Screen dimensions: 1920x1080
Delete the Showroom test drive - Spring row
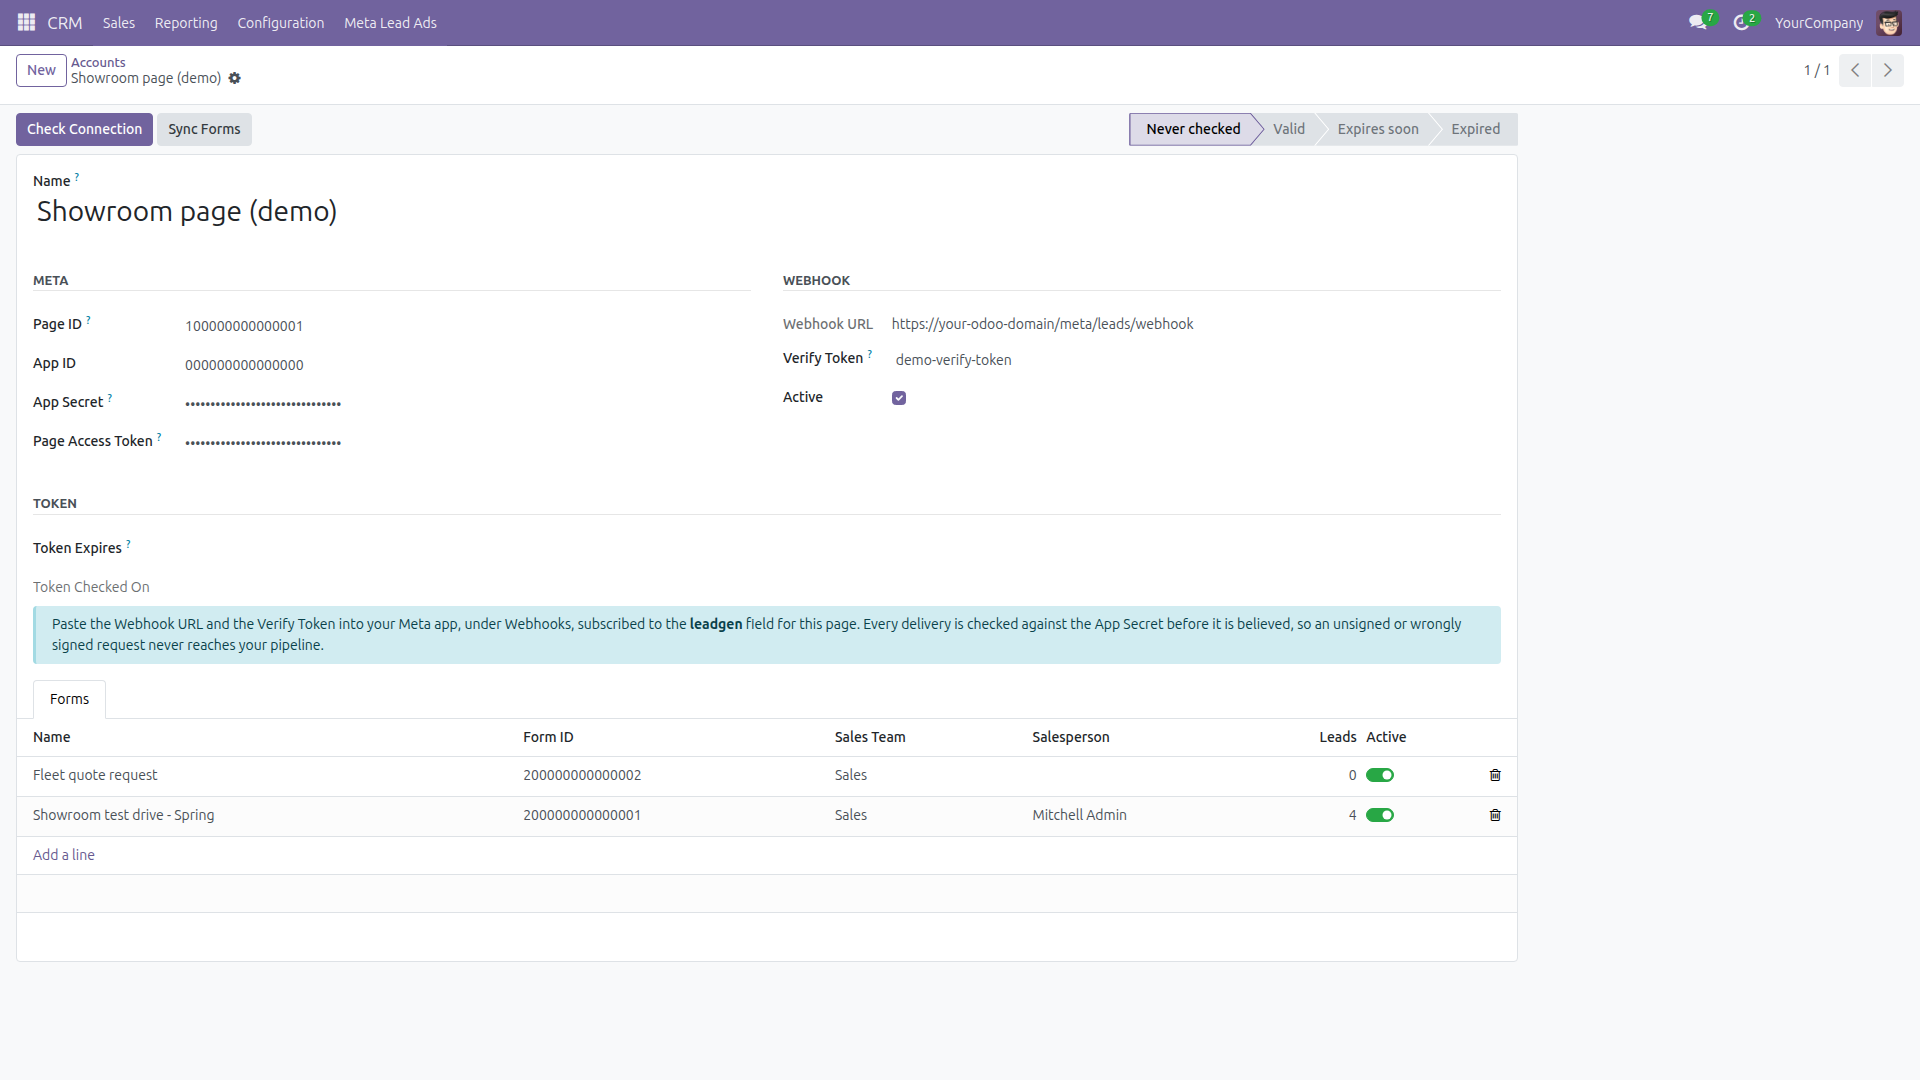click(1495, 815)
